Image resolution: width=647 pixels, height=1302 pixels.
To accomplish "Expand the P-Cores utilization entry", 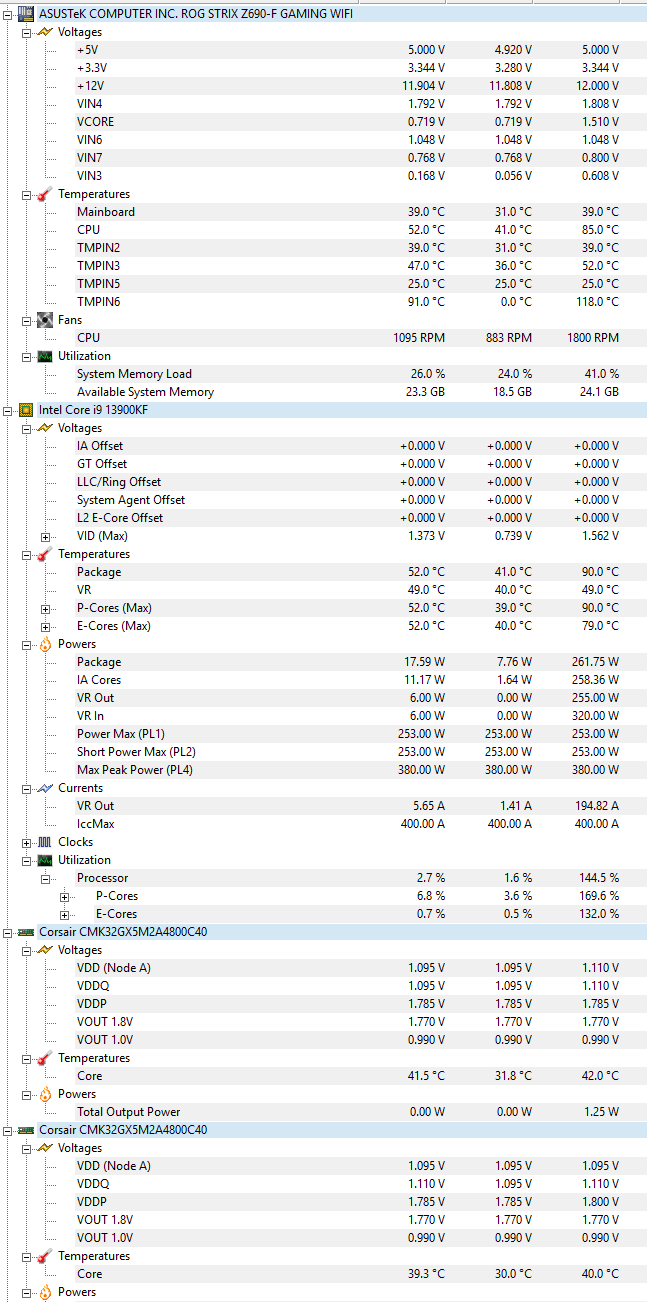I will pos(65,896).
